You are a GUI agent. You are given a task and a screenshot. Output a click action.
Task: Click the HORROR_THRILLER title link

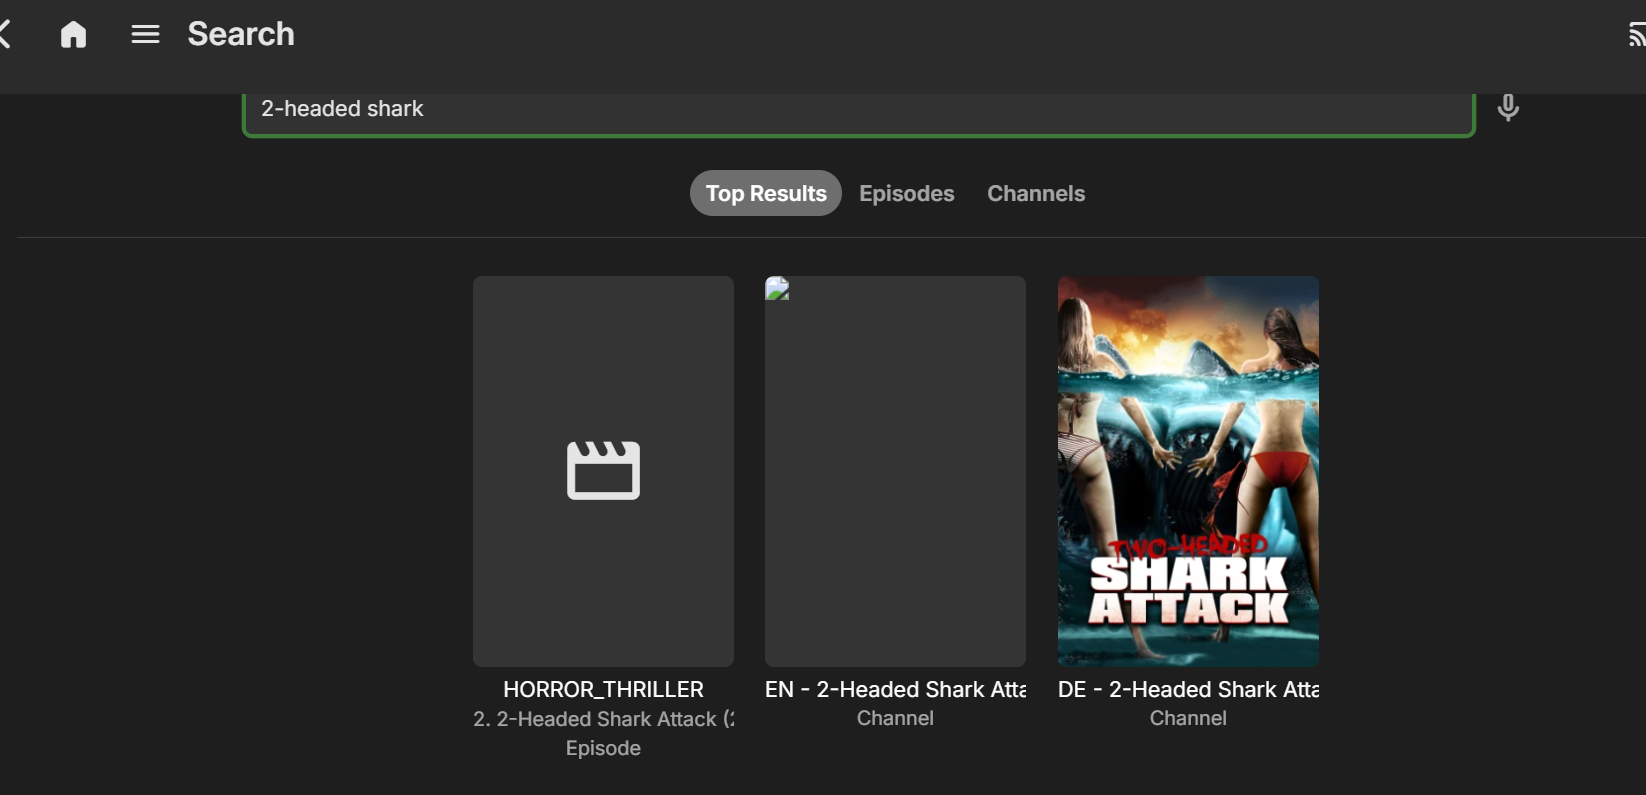point(603,689)
